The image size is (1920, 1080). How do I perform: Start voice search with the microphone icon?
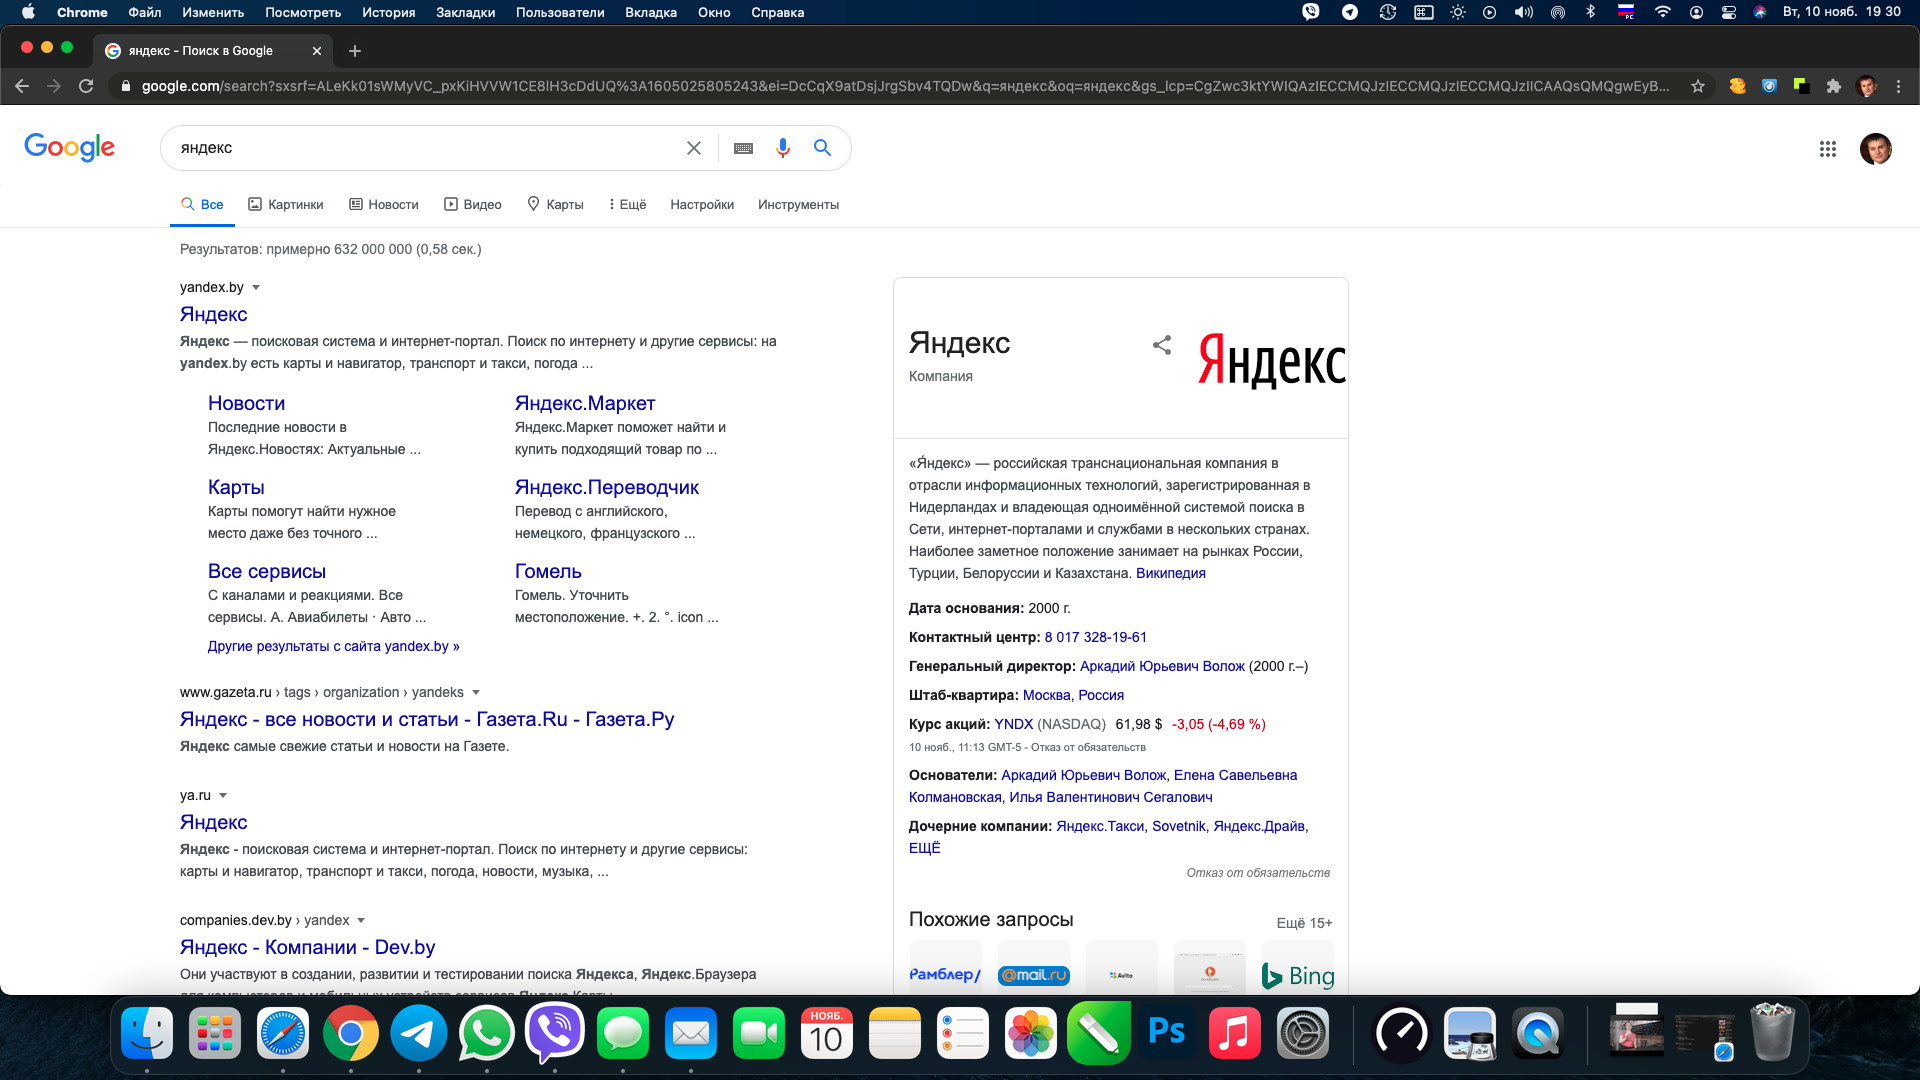(x=783, y=148)
